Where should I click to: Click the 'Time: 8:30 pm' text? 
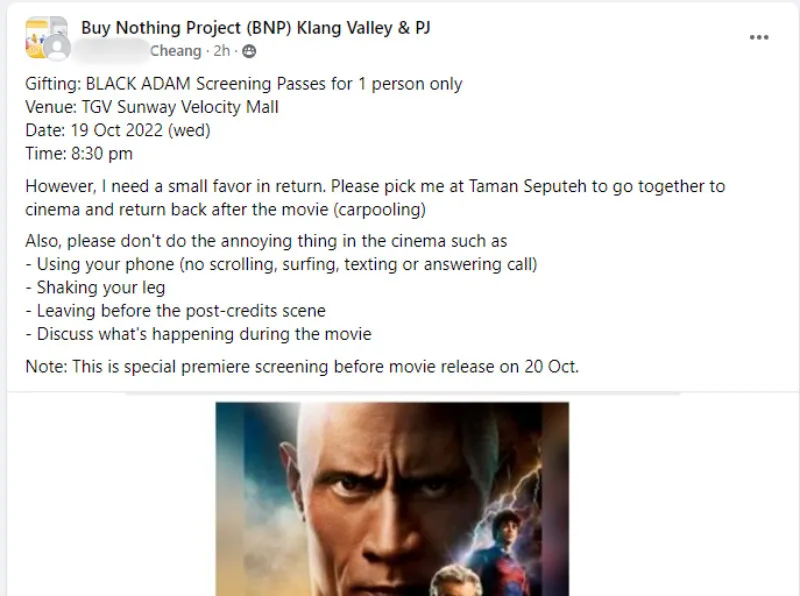(79, 153)
